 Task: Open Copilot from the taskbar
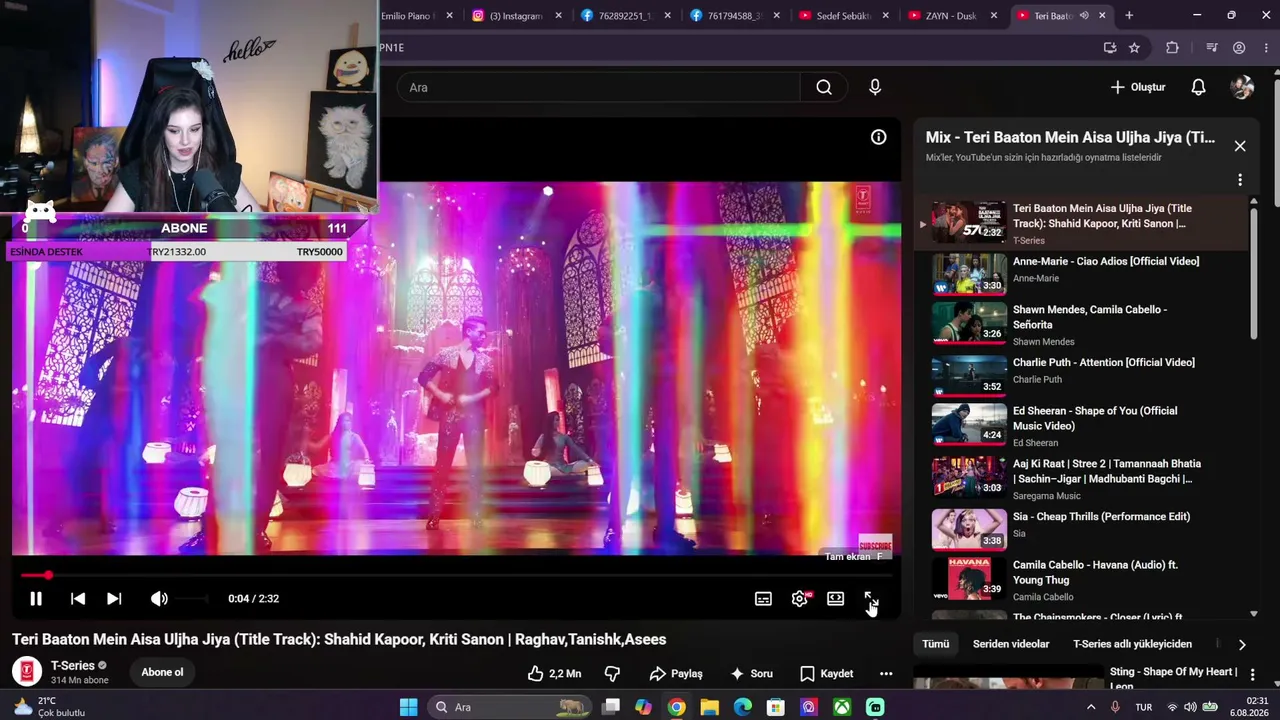(643, 707)
